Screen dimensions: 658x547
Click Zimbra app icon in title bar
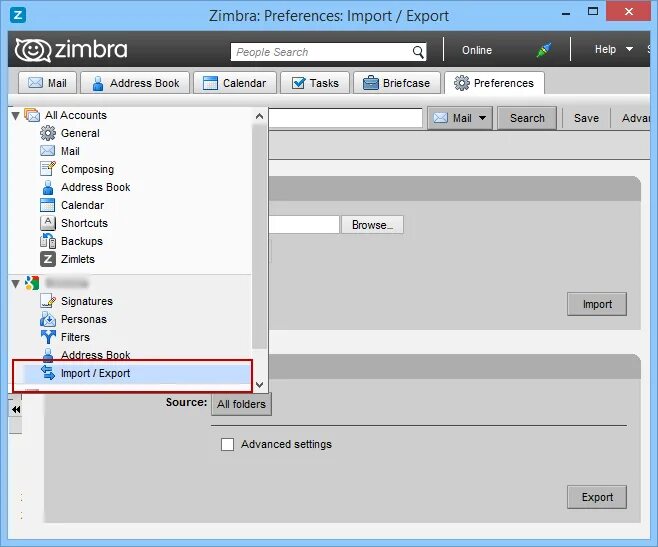[18, 15]
